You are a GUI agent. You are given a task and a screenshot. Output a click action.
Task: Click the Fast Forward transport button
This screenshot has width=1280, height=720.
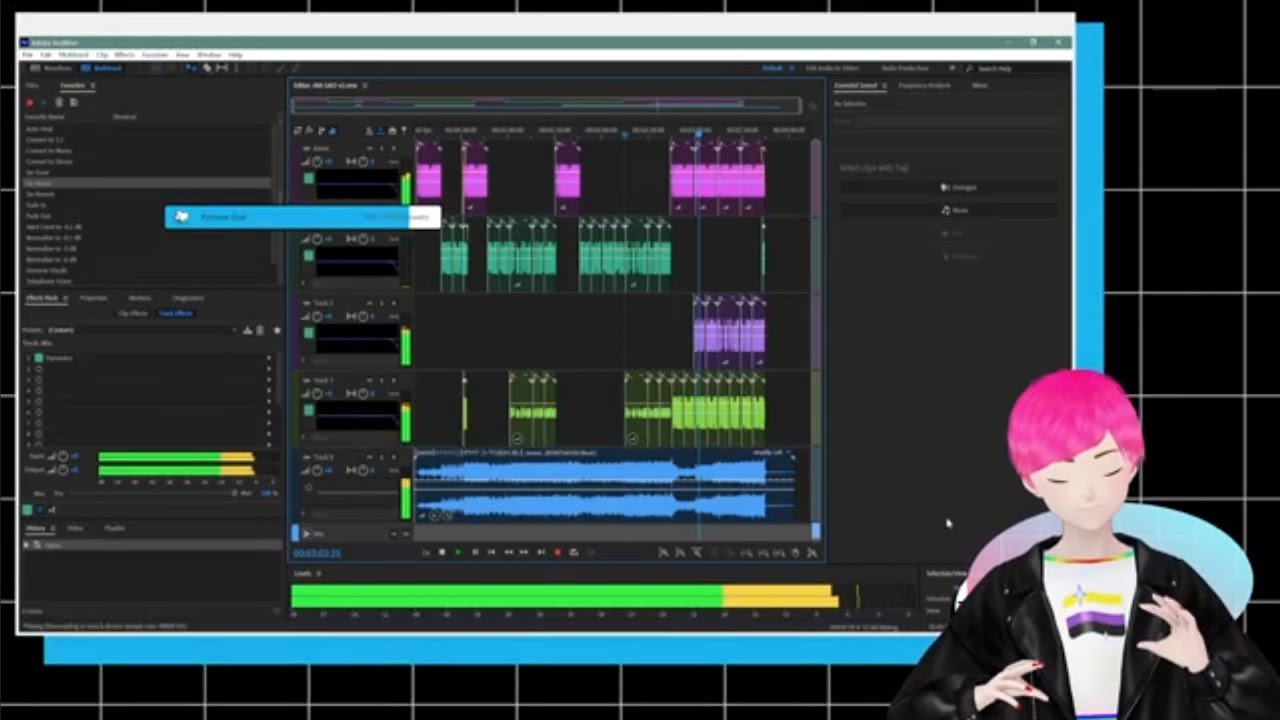click(524, 552)
